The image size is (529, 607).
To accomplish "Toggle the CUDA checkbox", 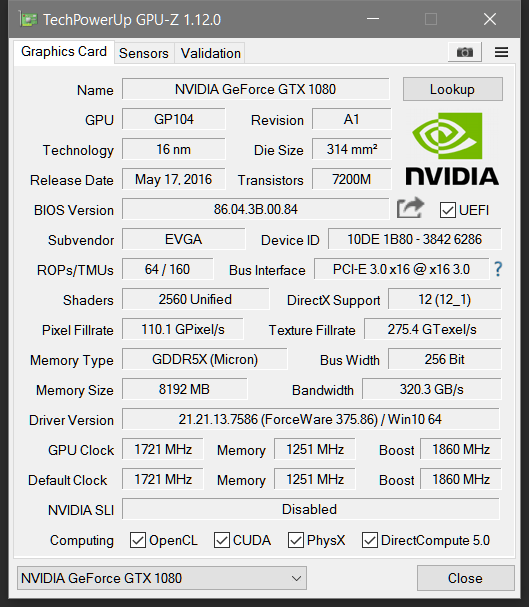I will tap(222, 540).
